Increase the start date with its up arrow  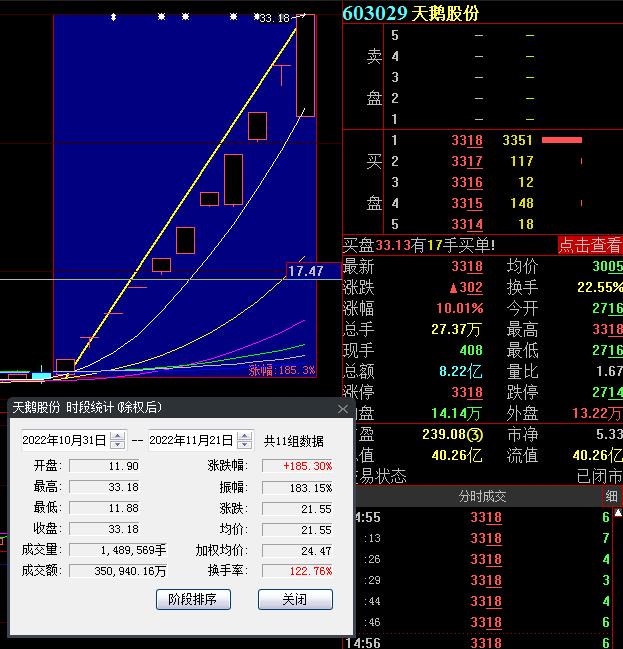pos(118,436)
